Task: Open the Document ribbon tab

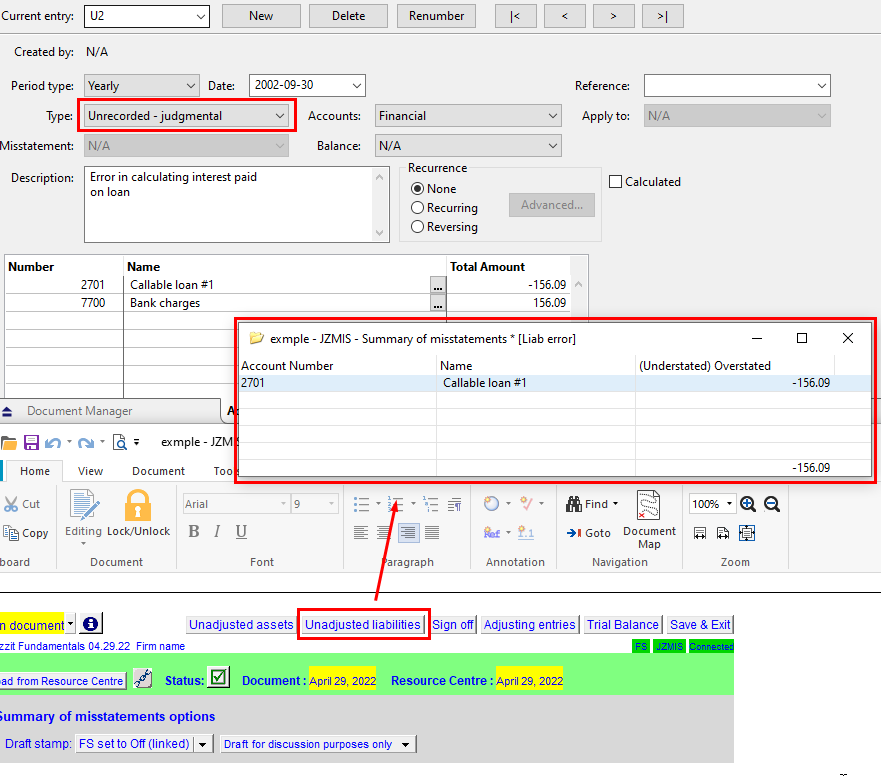Action: pyautogui.click(x=158, y=471)
